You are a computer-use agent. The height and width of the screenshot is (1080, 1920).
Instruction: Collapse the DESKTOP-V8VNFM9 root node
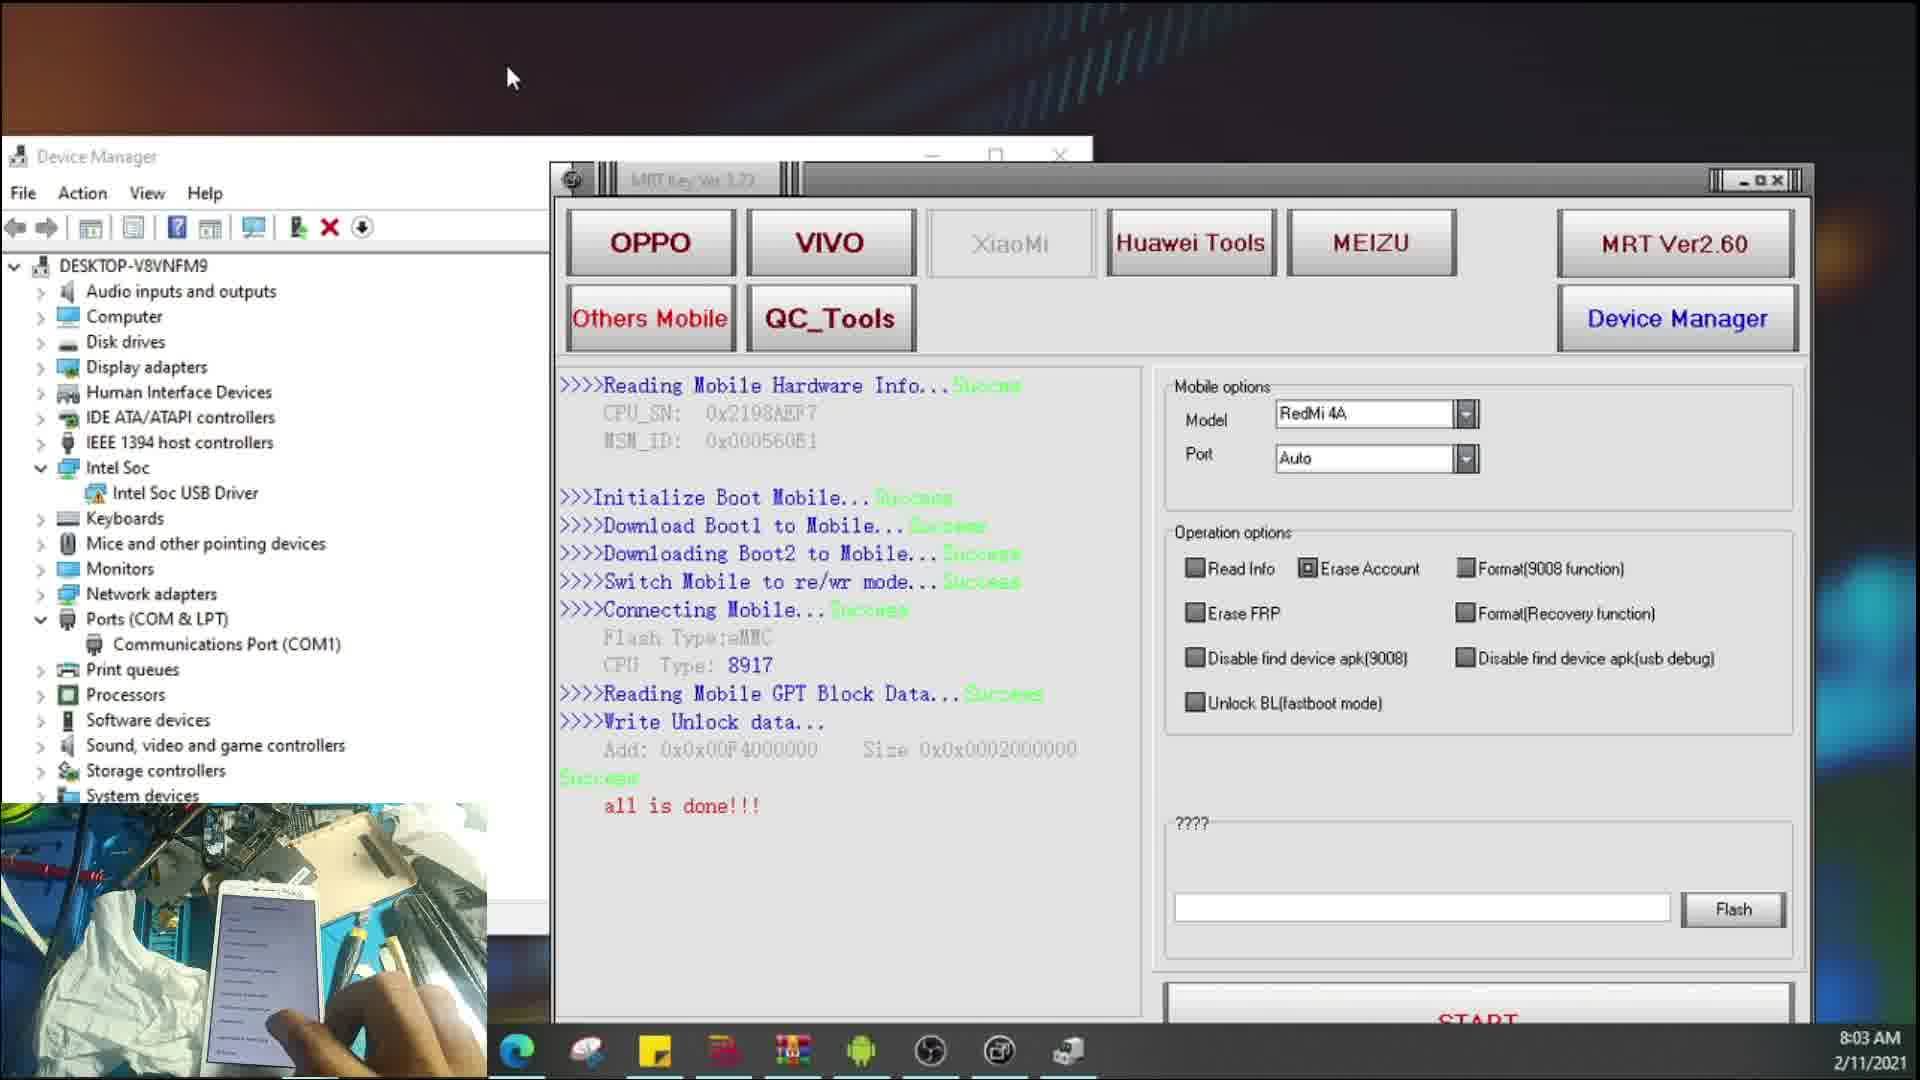[14, 266]
